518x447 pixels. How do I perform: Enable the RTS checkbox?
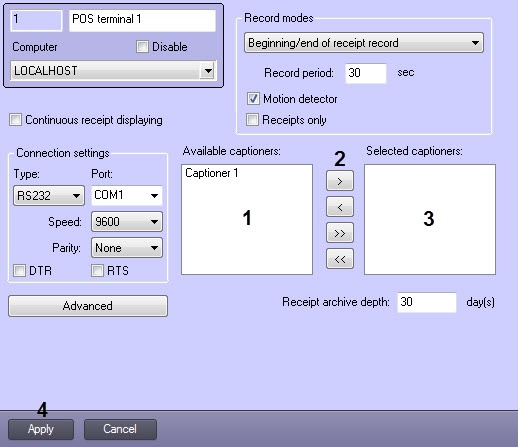[97, 270]
